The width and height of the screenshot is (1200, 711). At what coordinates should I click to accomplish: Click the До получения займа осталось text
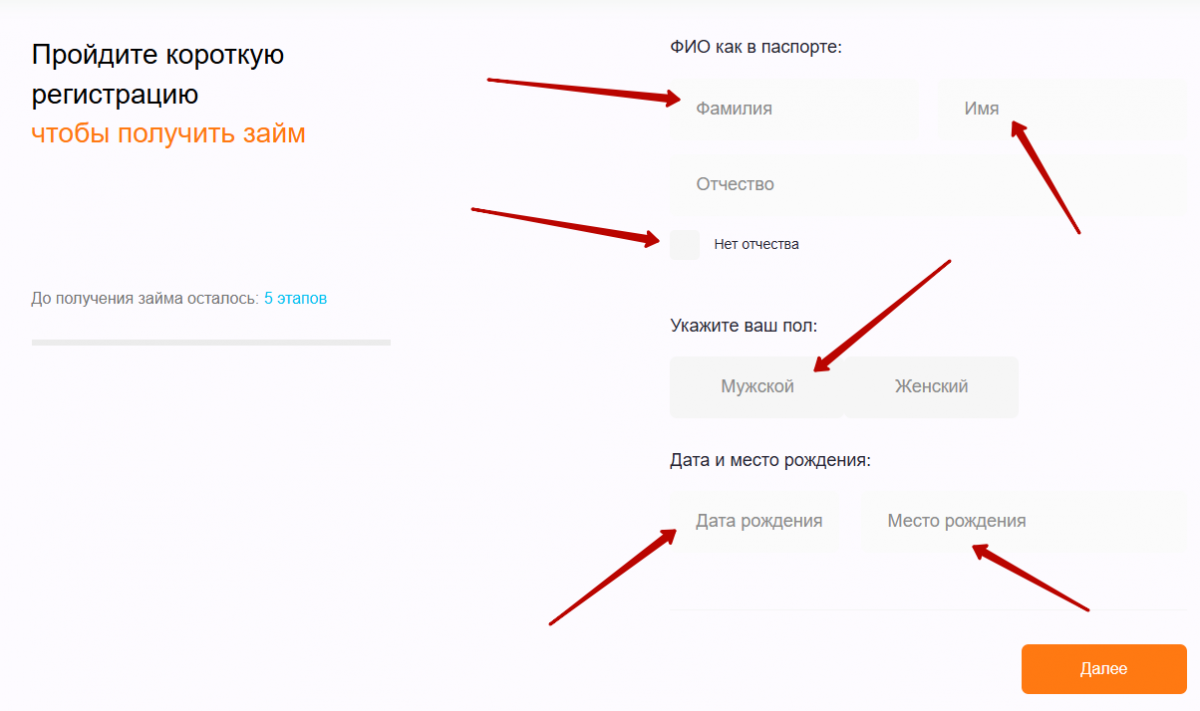pos(145,299)
